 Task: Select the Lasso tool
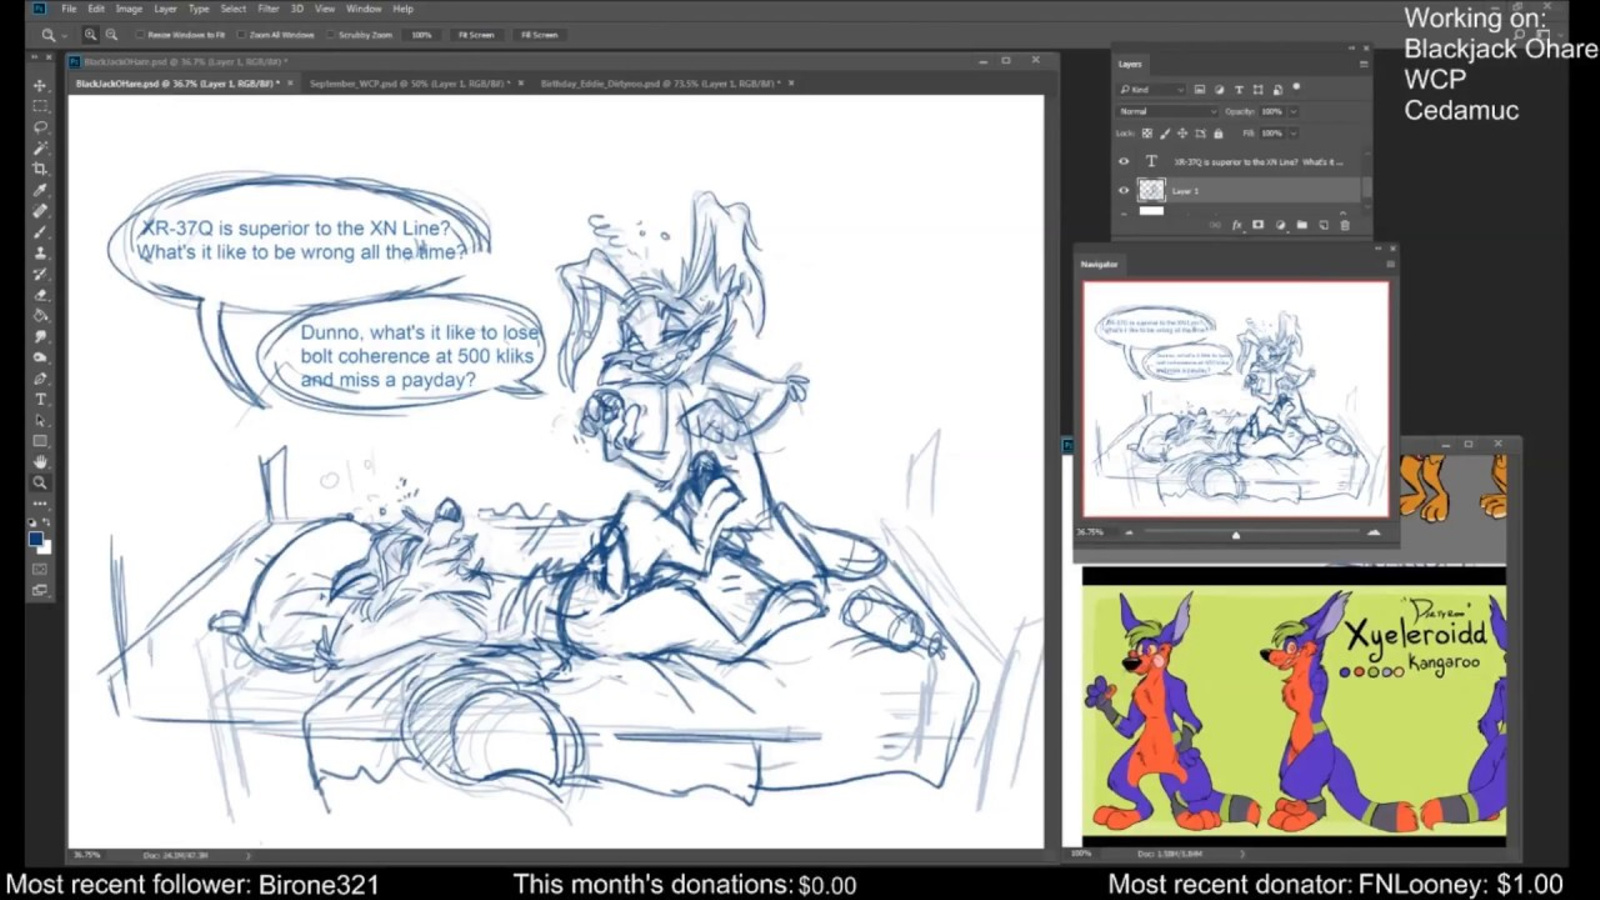(40, 127)
